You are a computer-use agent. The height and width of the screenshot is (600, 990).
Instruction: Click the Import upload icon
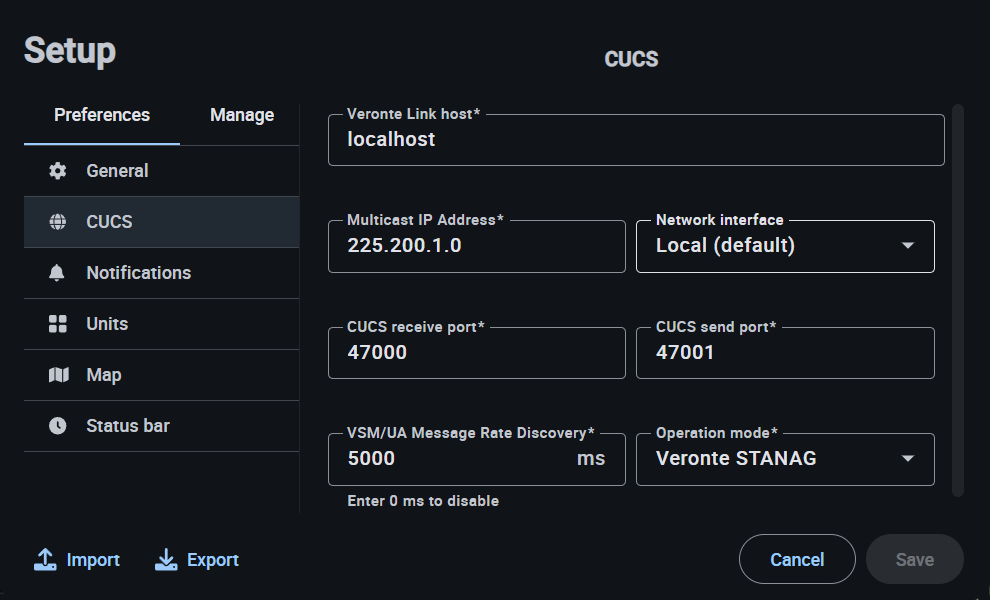(x=45, y=560)
